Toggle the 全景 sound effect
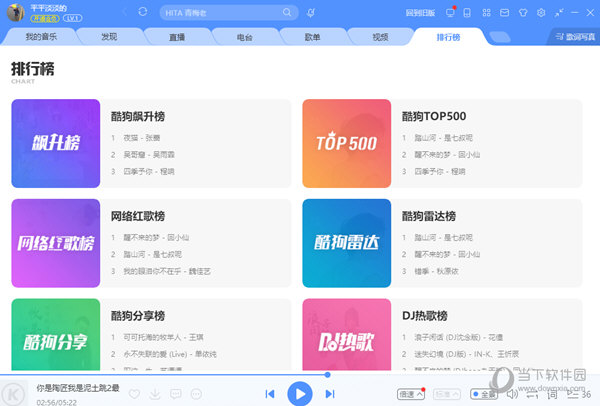Viewport: 600px width, 406px height. pyautogui.click(x=484, y=394)
